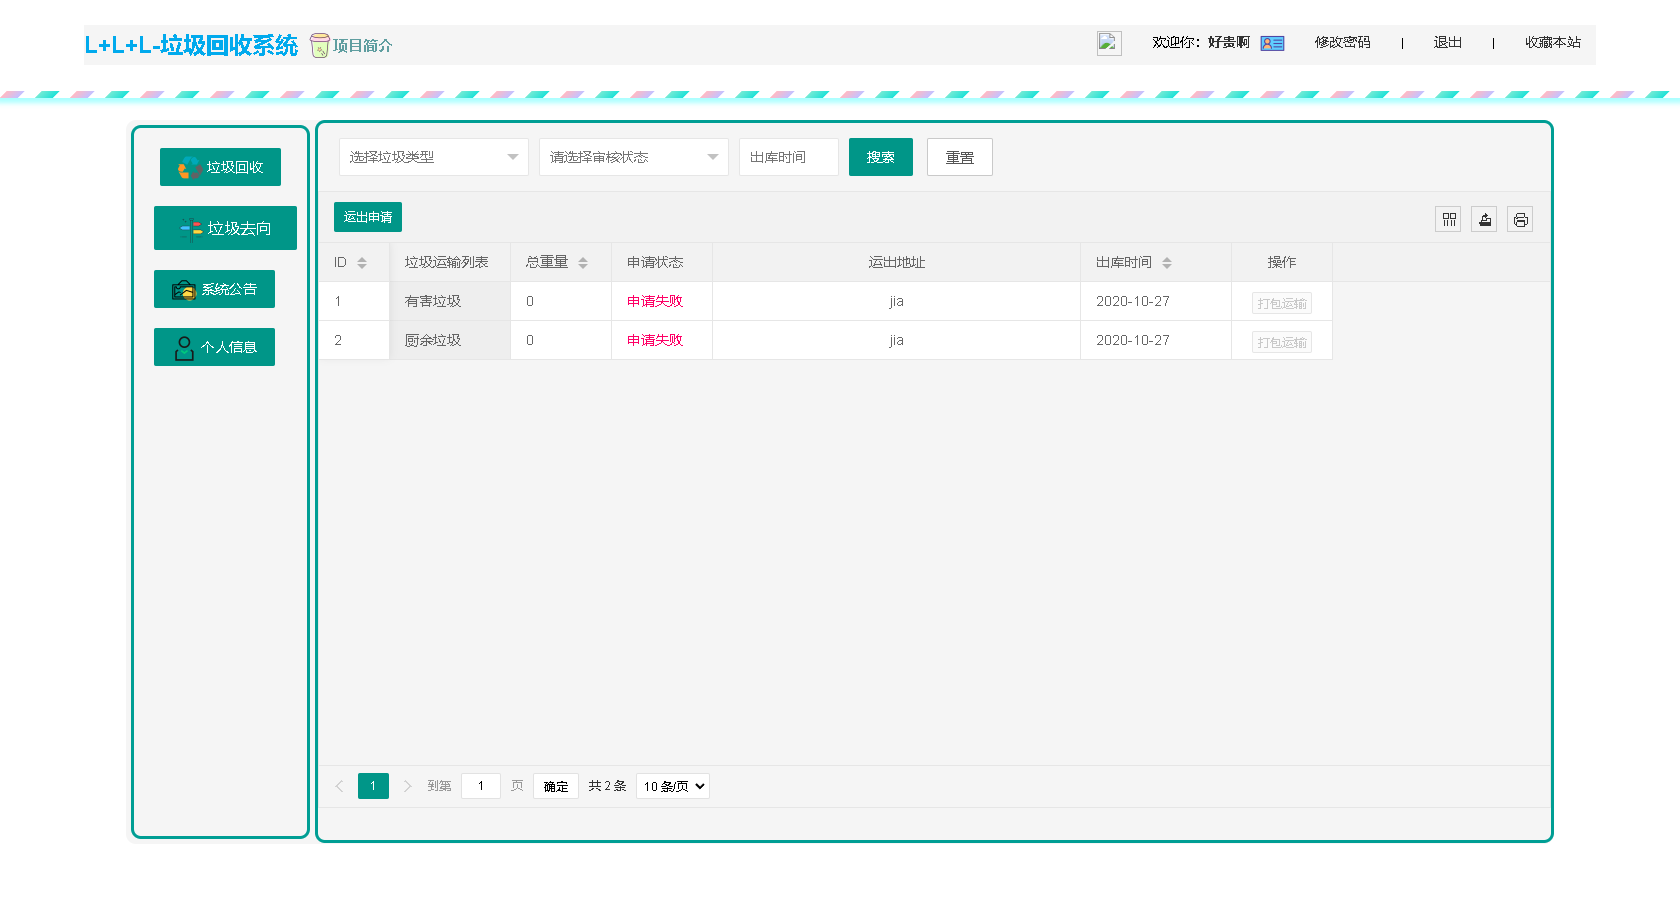1680x905 pixels.
Task: Click the broken avatar image in header
Action: coord(1109,43)
